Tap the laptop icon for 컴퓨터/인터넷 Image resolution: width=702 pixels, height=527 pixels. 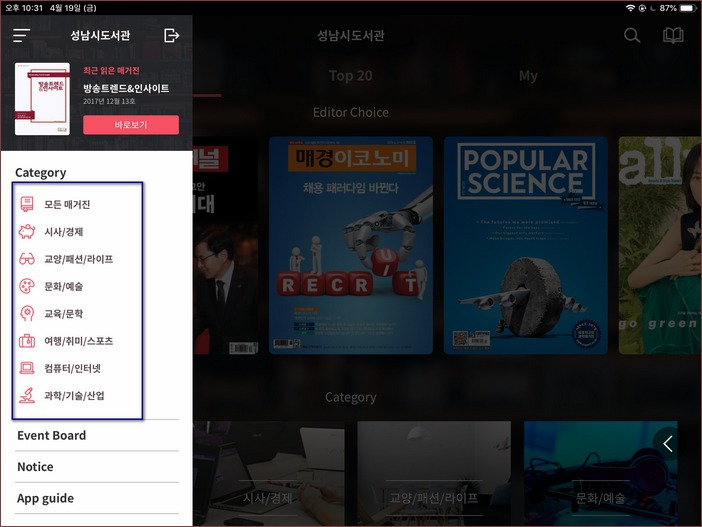(27, 368)
